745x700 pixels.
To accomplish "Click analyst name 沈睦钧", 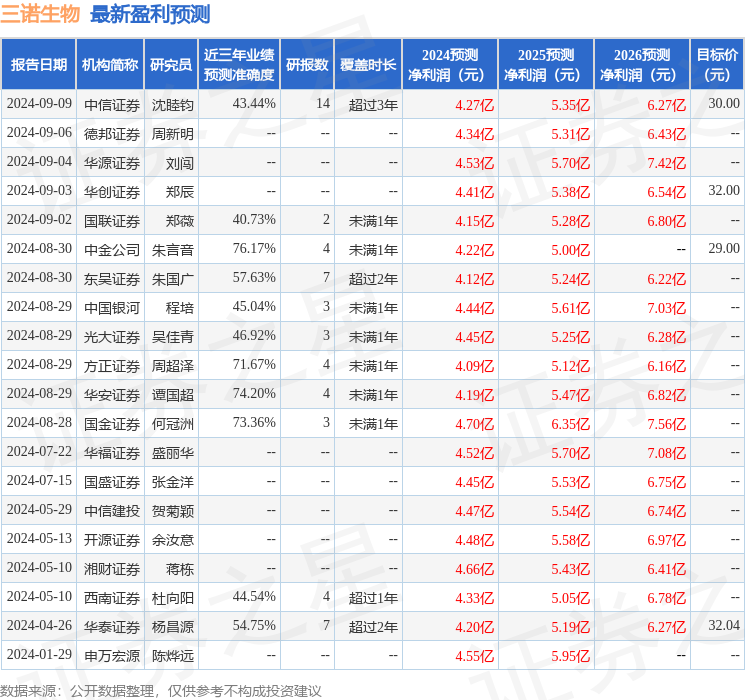I will [x=172, y=105].
